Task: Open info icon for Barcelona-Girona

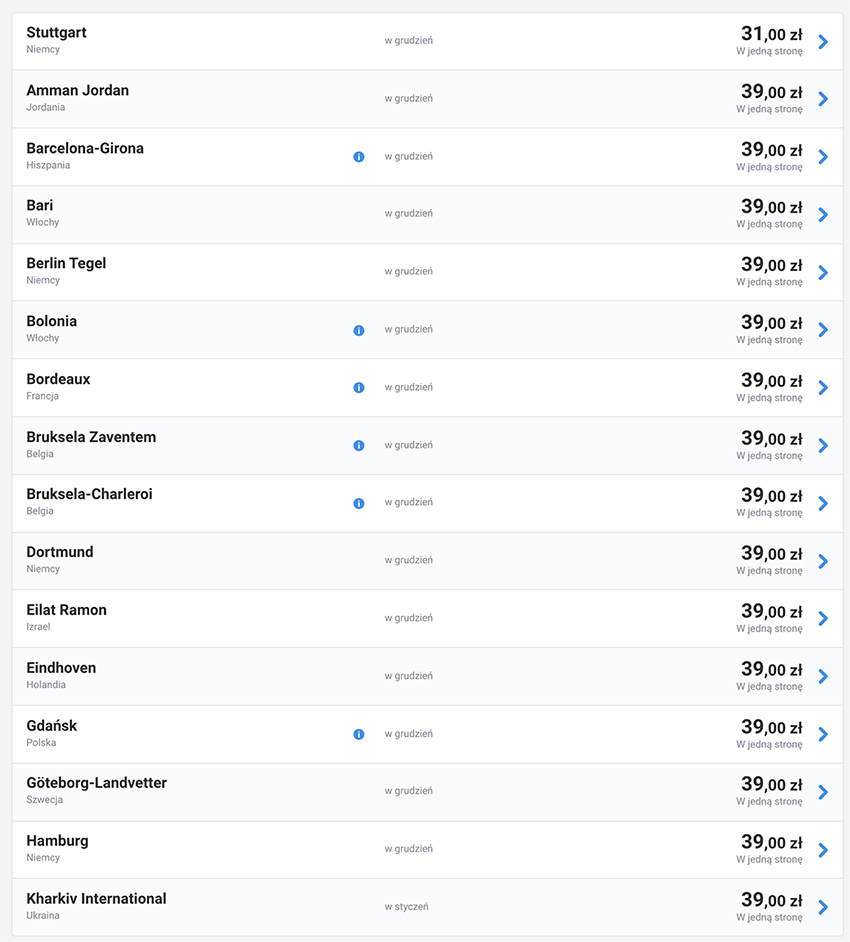Action: [359, 157]
